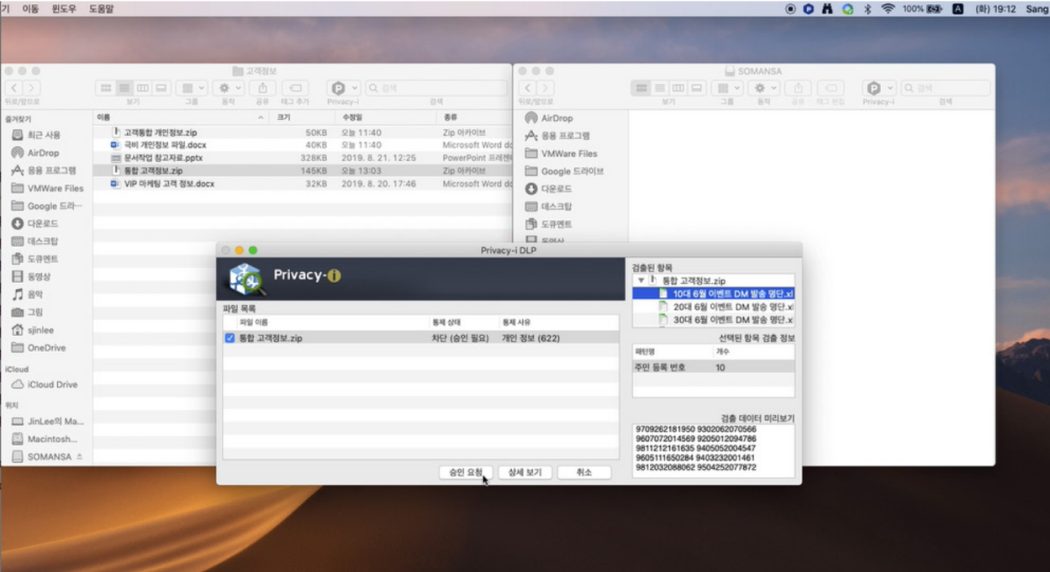Click the 태그 추가 tag icon in 고객정보 toolbar
The height and width of the screenshot is (572, 1050).
pos(295,88)
